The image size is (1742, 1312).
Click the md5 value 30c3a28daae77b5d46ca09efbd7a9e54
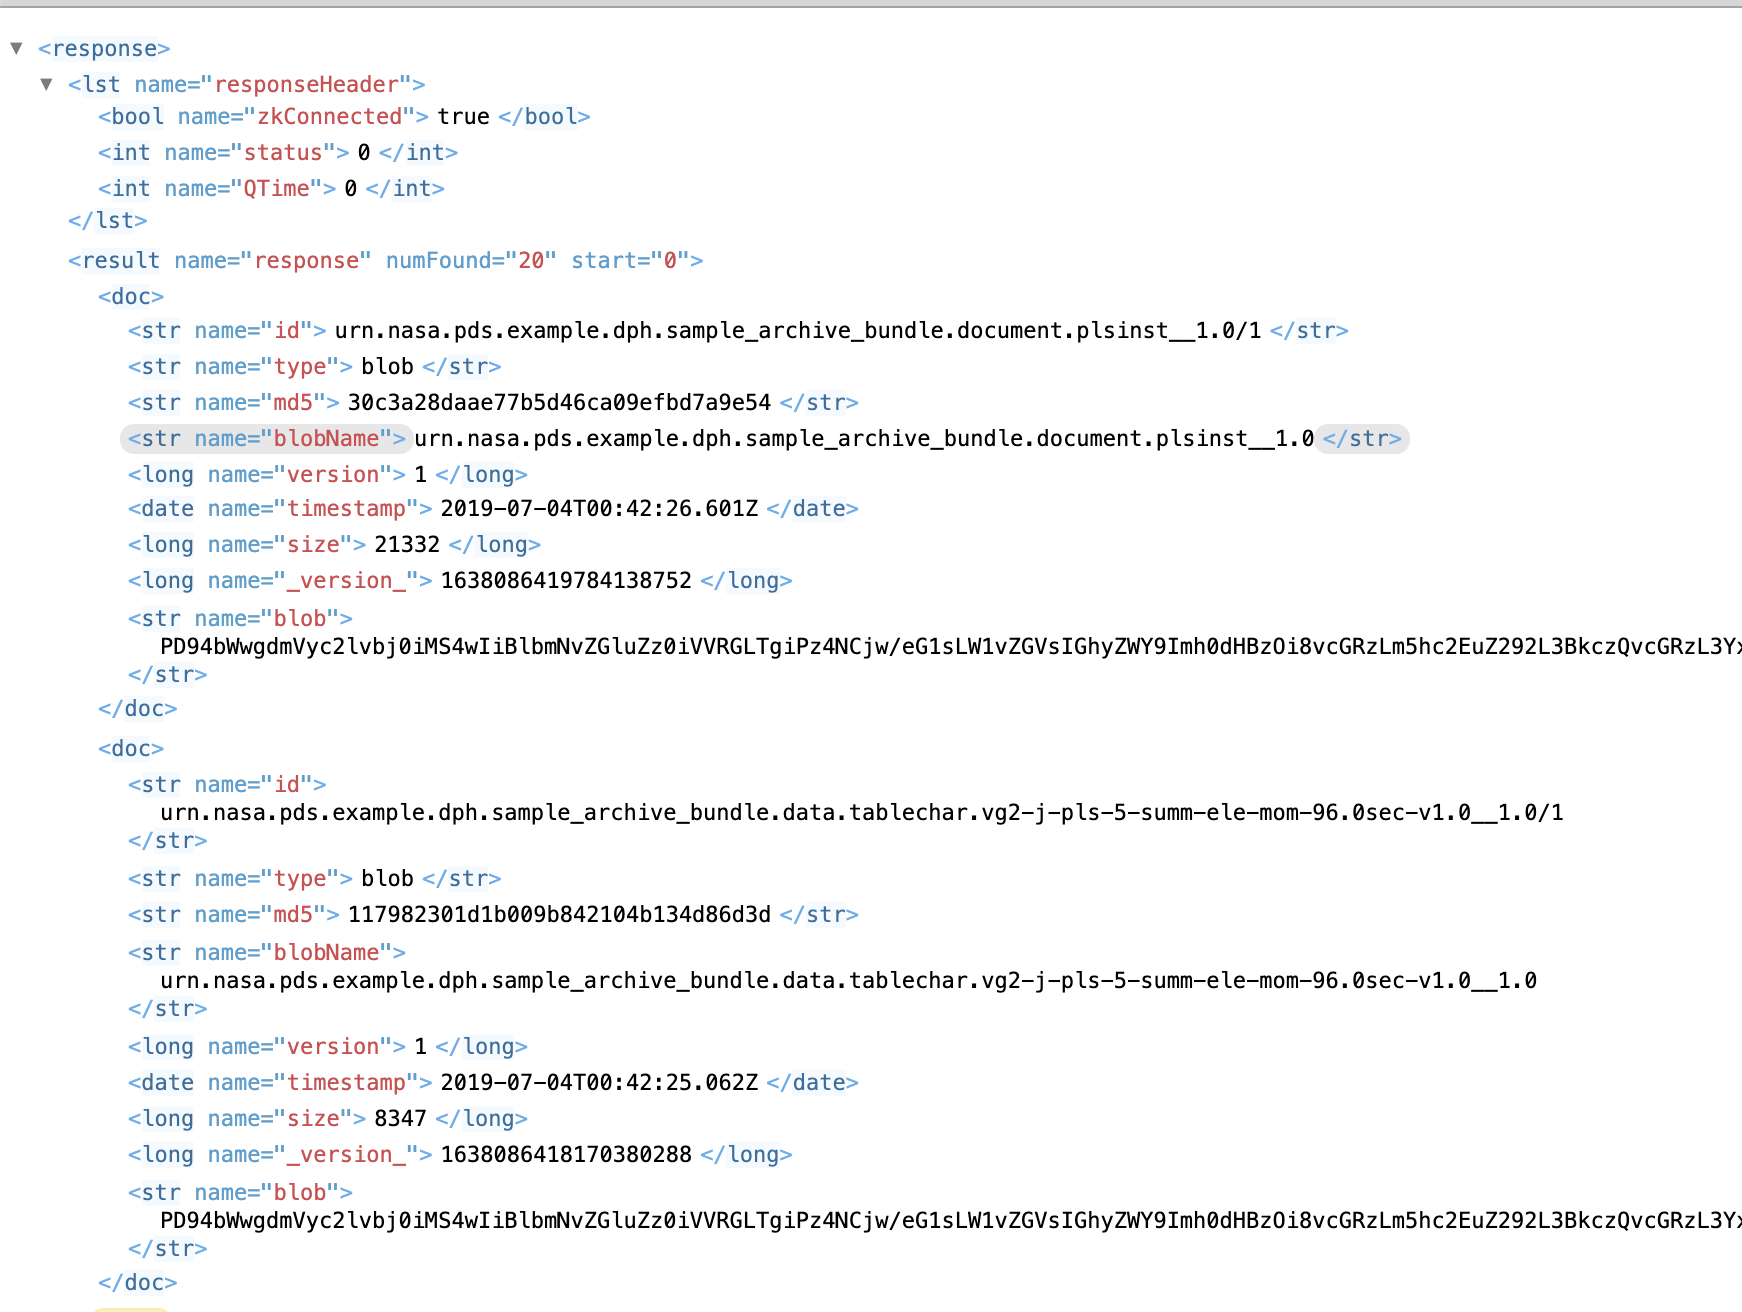click(x=559, y=402)
